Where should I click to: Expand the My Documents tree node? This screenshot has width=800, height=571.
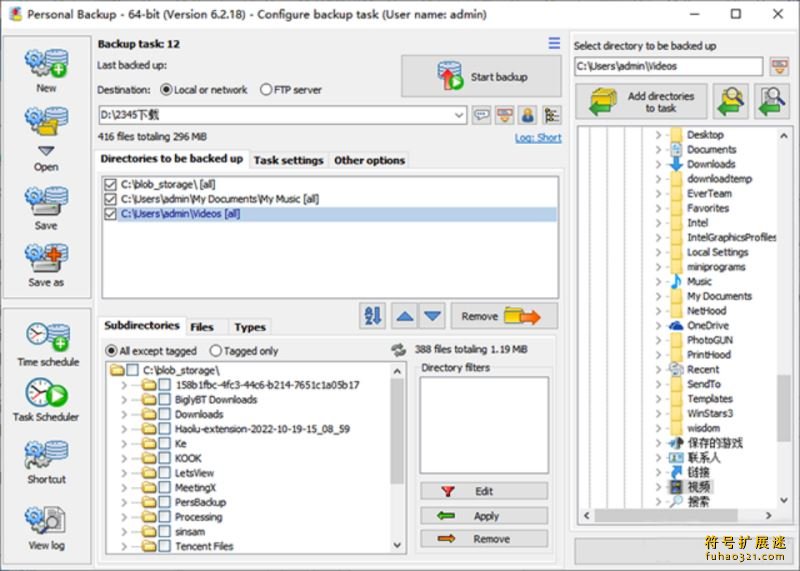[x=658, y=296]
